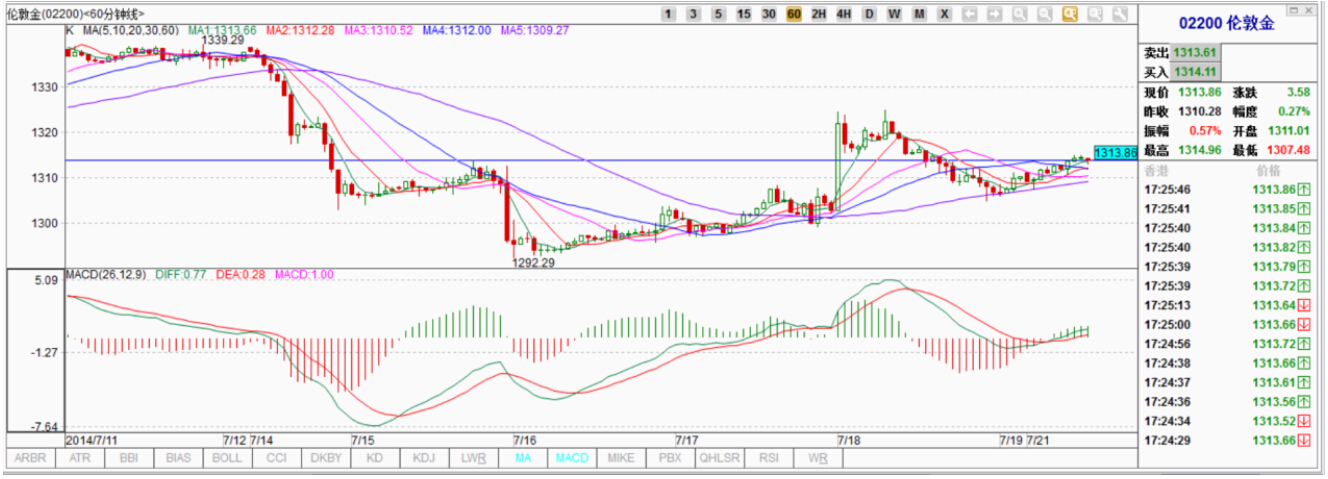Open the MACD indicator tab
Screen dimensions: 1328x479
(x=572, y=458)
